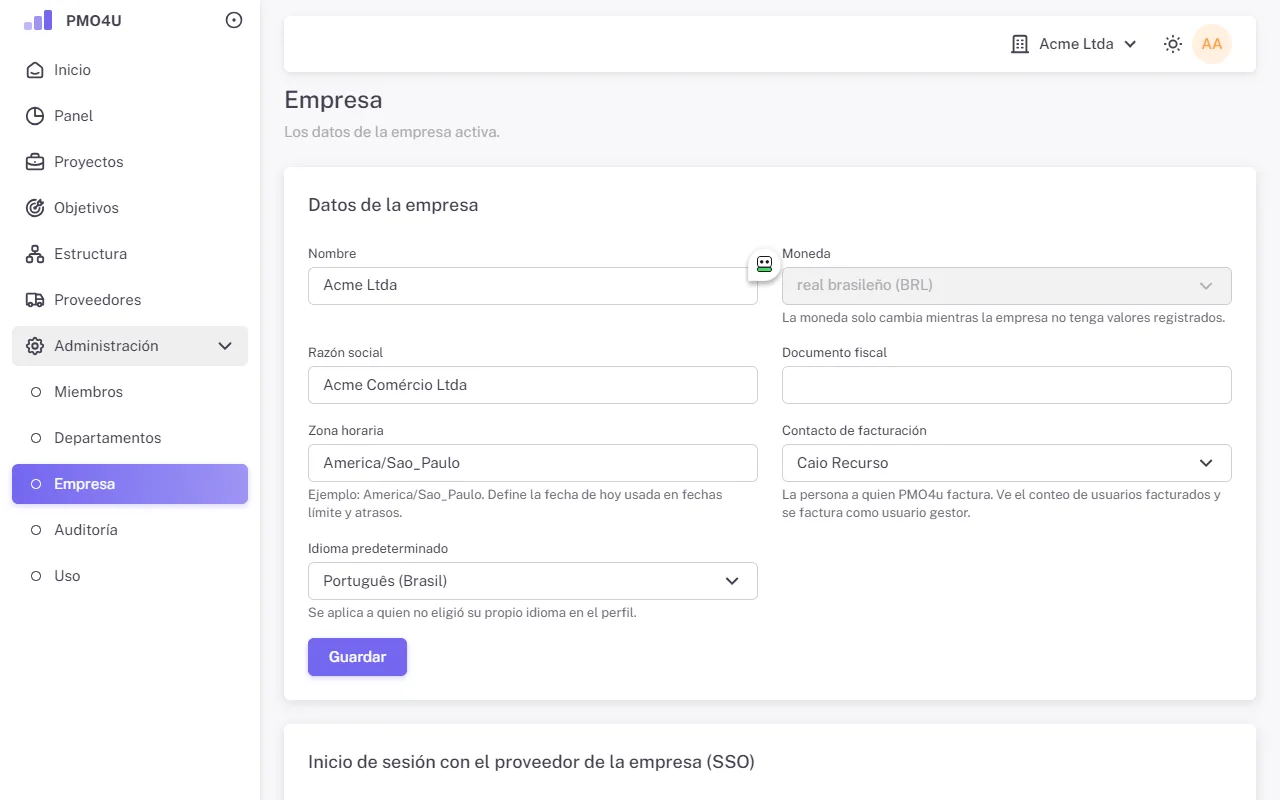The width and height of the screenshot is (1280, 800).
Task: Open Panel from the sidebar
Action: coord(130,116)
